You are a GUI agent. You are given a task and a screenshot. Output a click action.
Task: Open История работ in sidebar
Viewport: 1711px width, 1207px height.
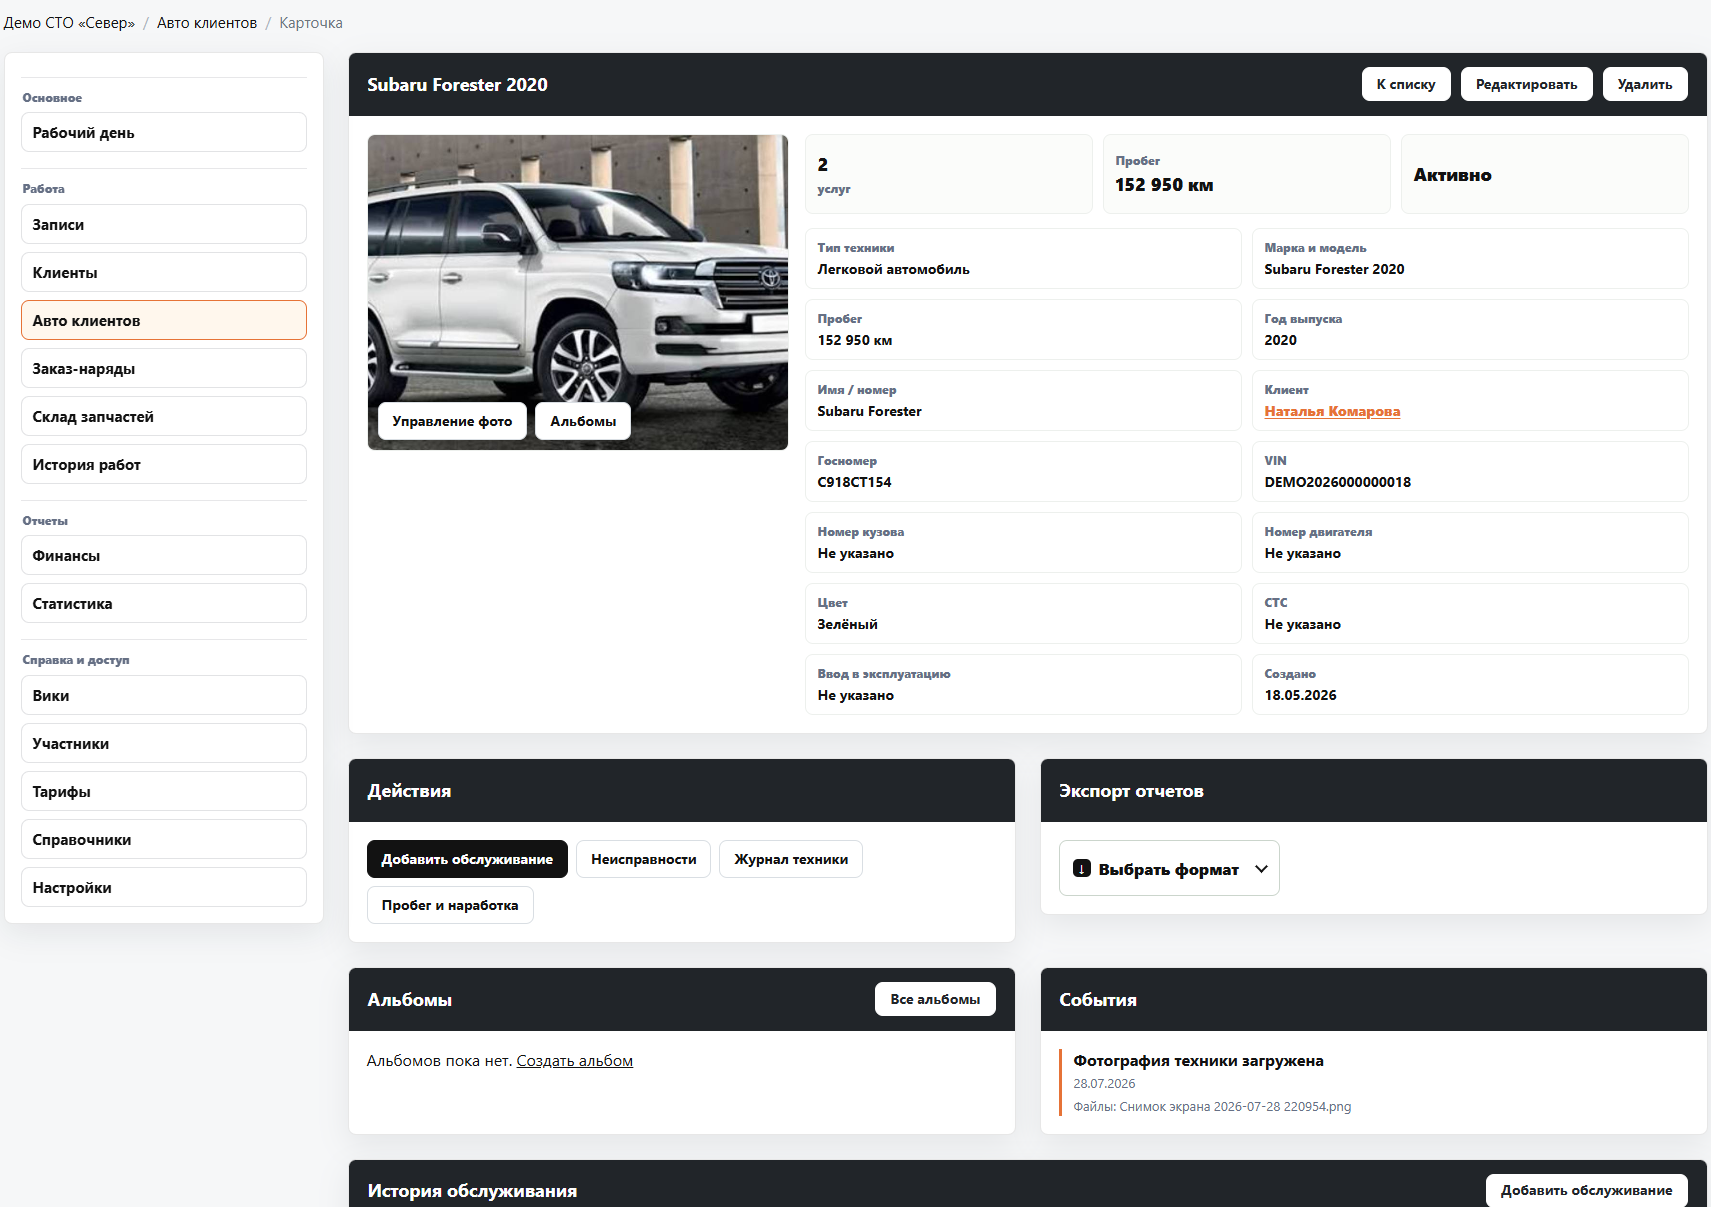pyautogui.click(x=164, y=464)
